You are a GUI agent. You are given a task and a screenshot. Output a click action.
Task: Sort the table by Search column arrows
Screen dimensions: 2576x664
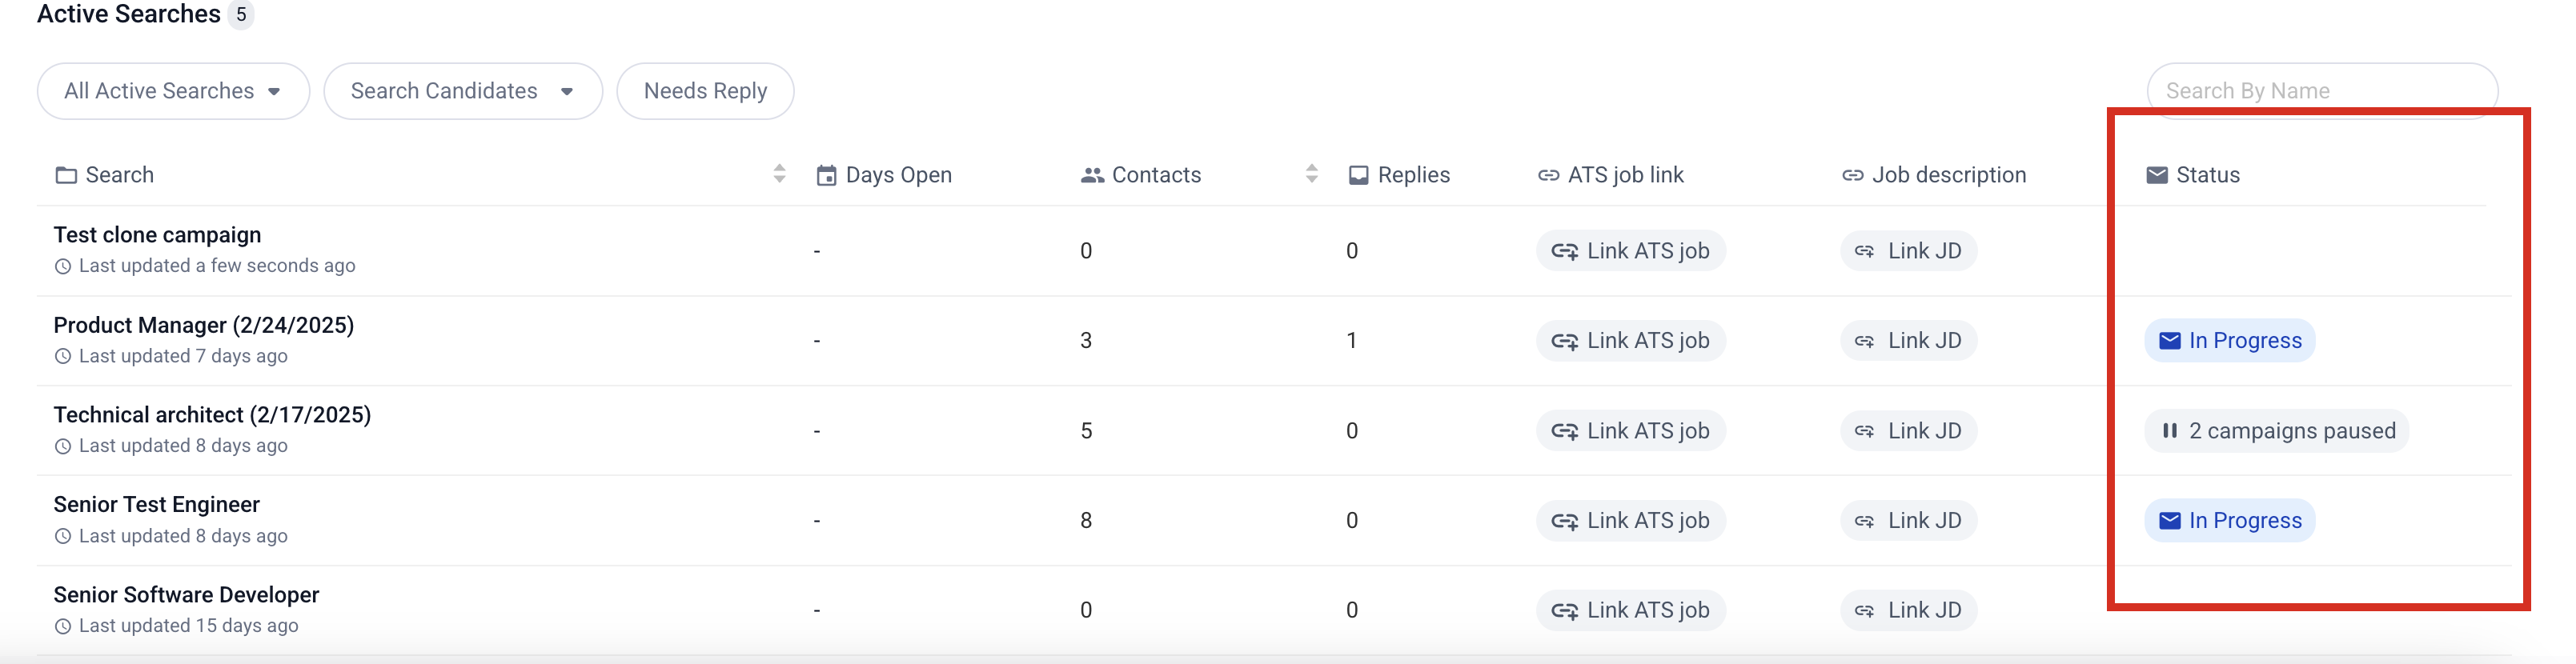[x=779, y=174]
